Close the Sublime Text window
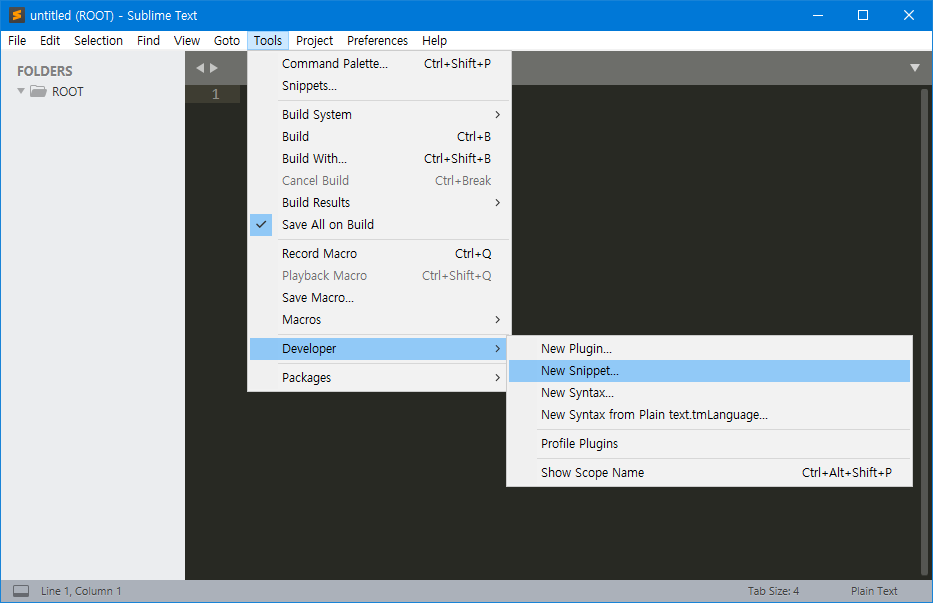 click(x=909, y=15)
